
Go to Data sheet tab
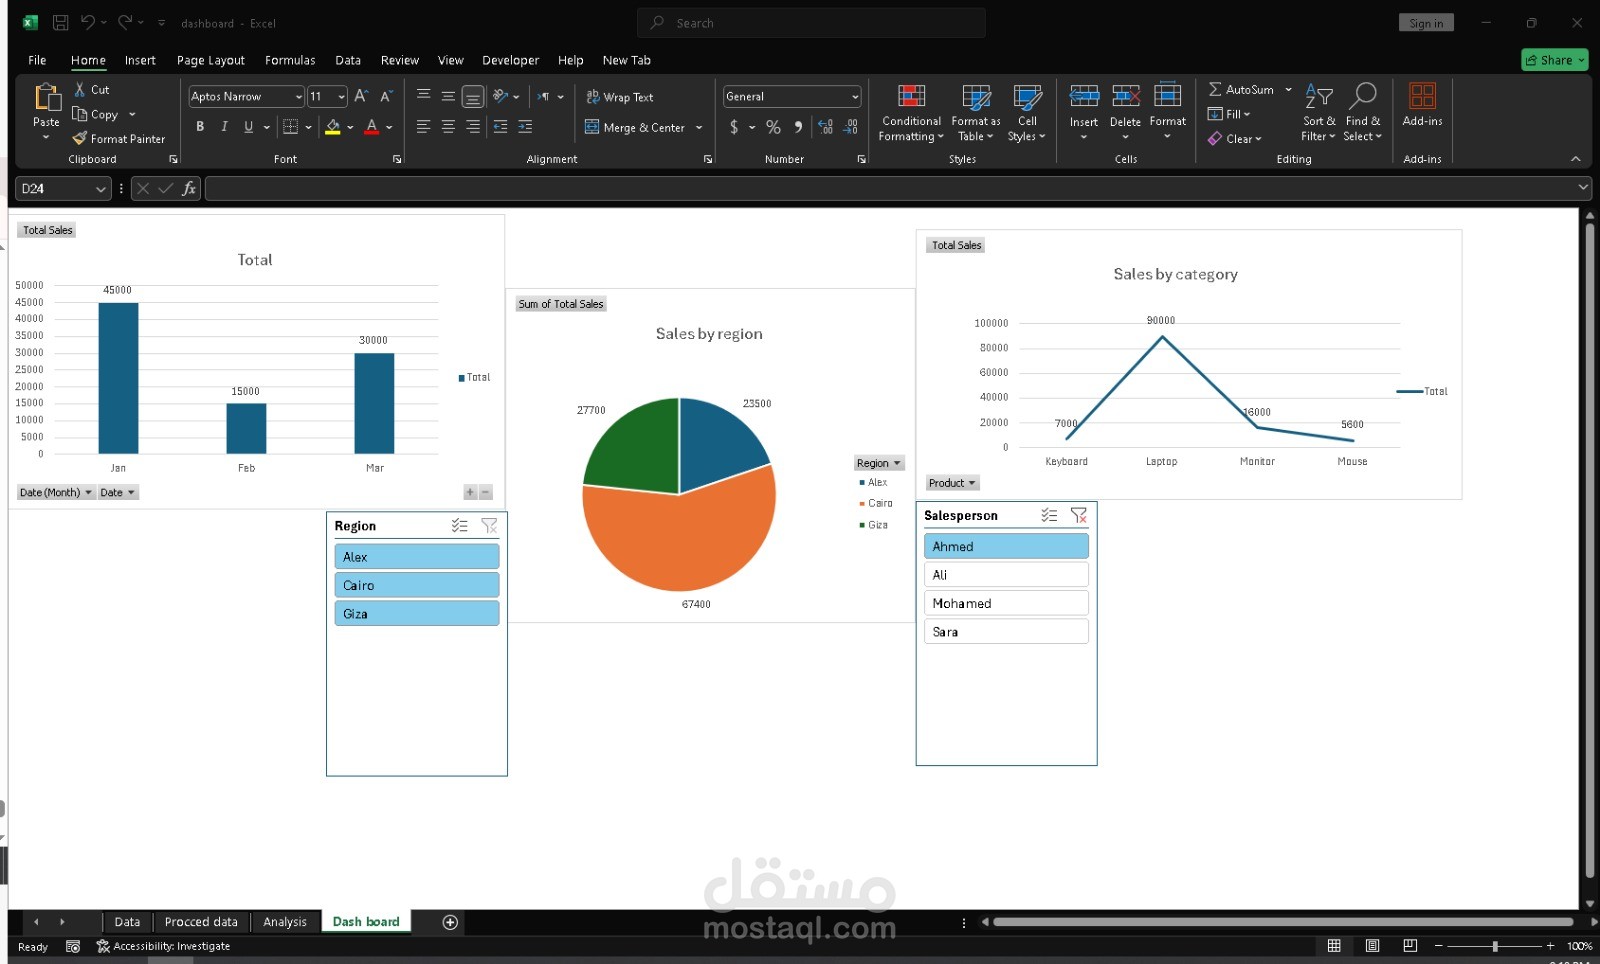pyautogui.click(x=127, y=922)
